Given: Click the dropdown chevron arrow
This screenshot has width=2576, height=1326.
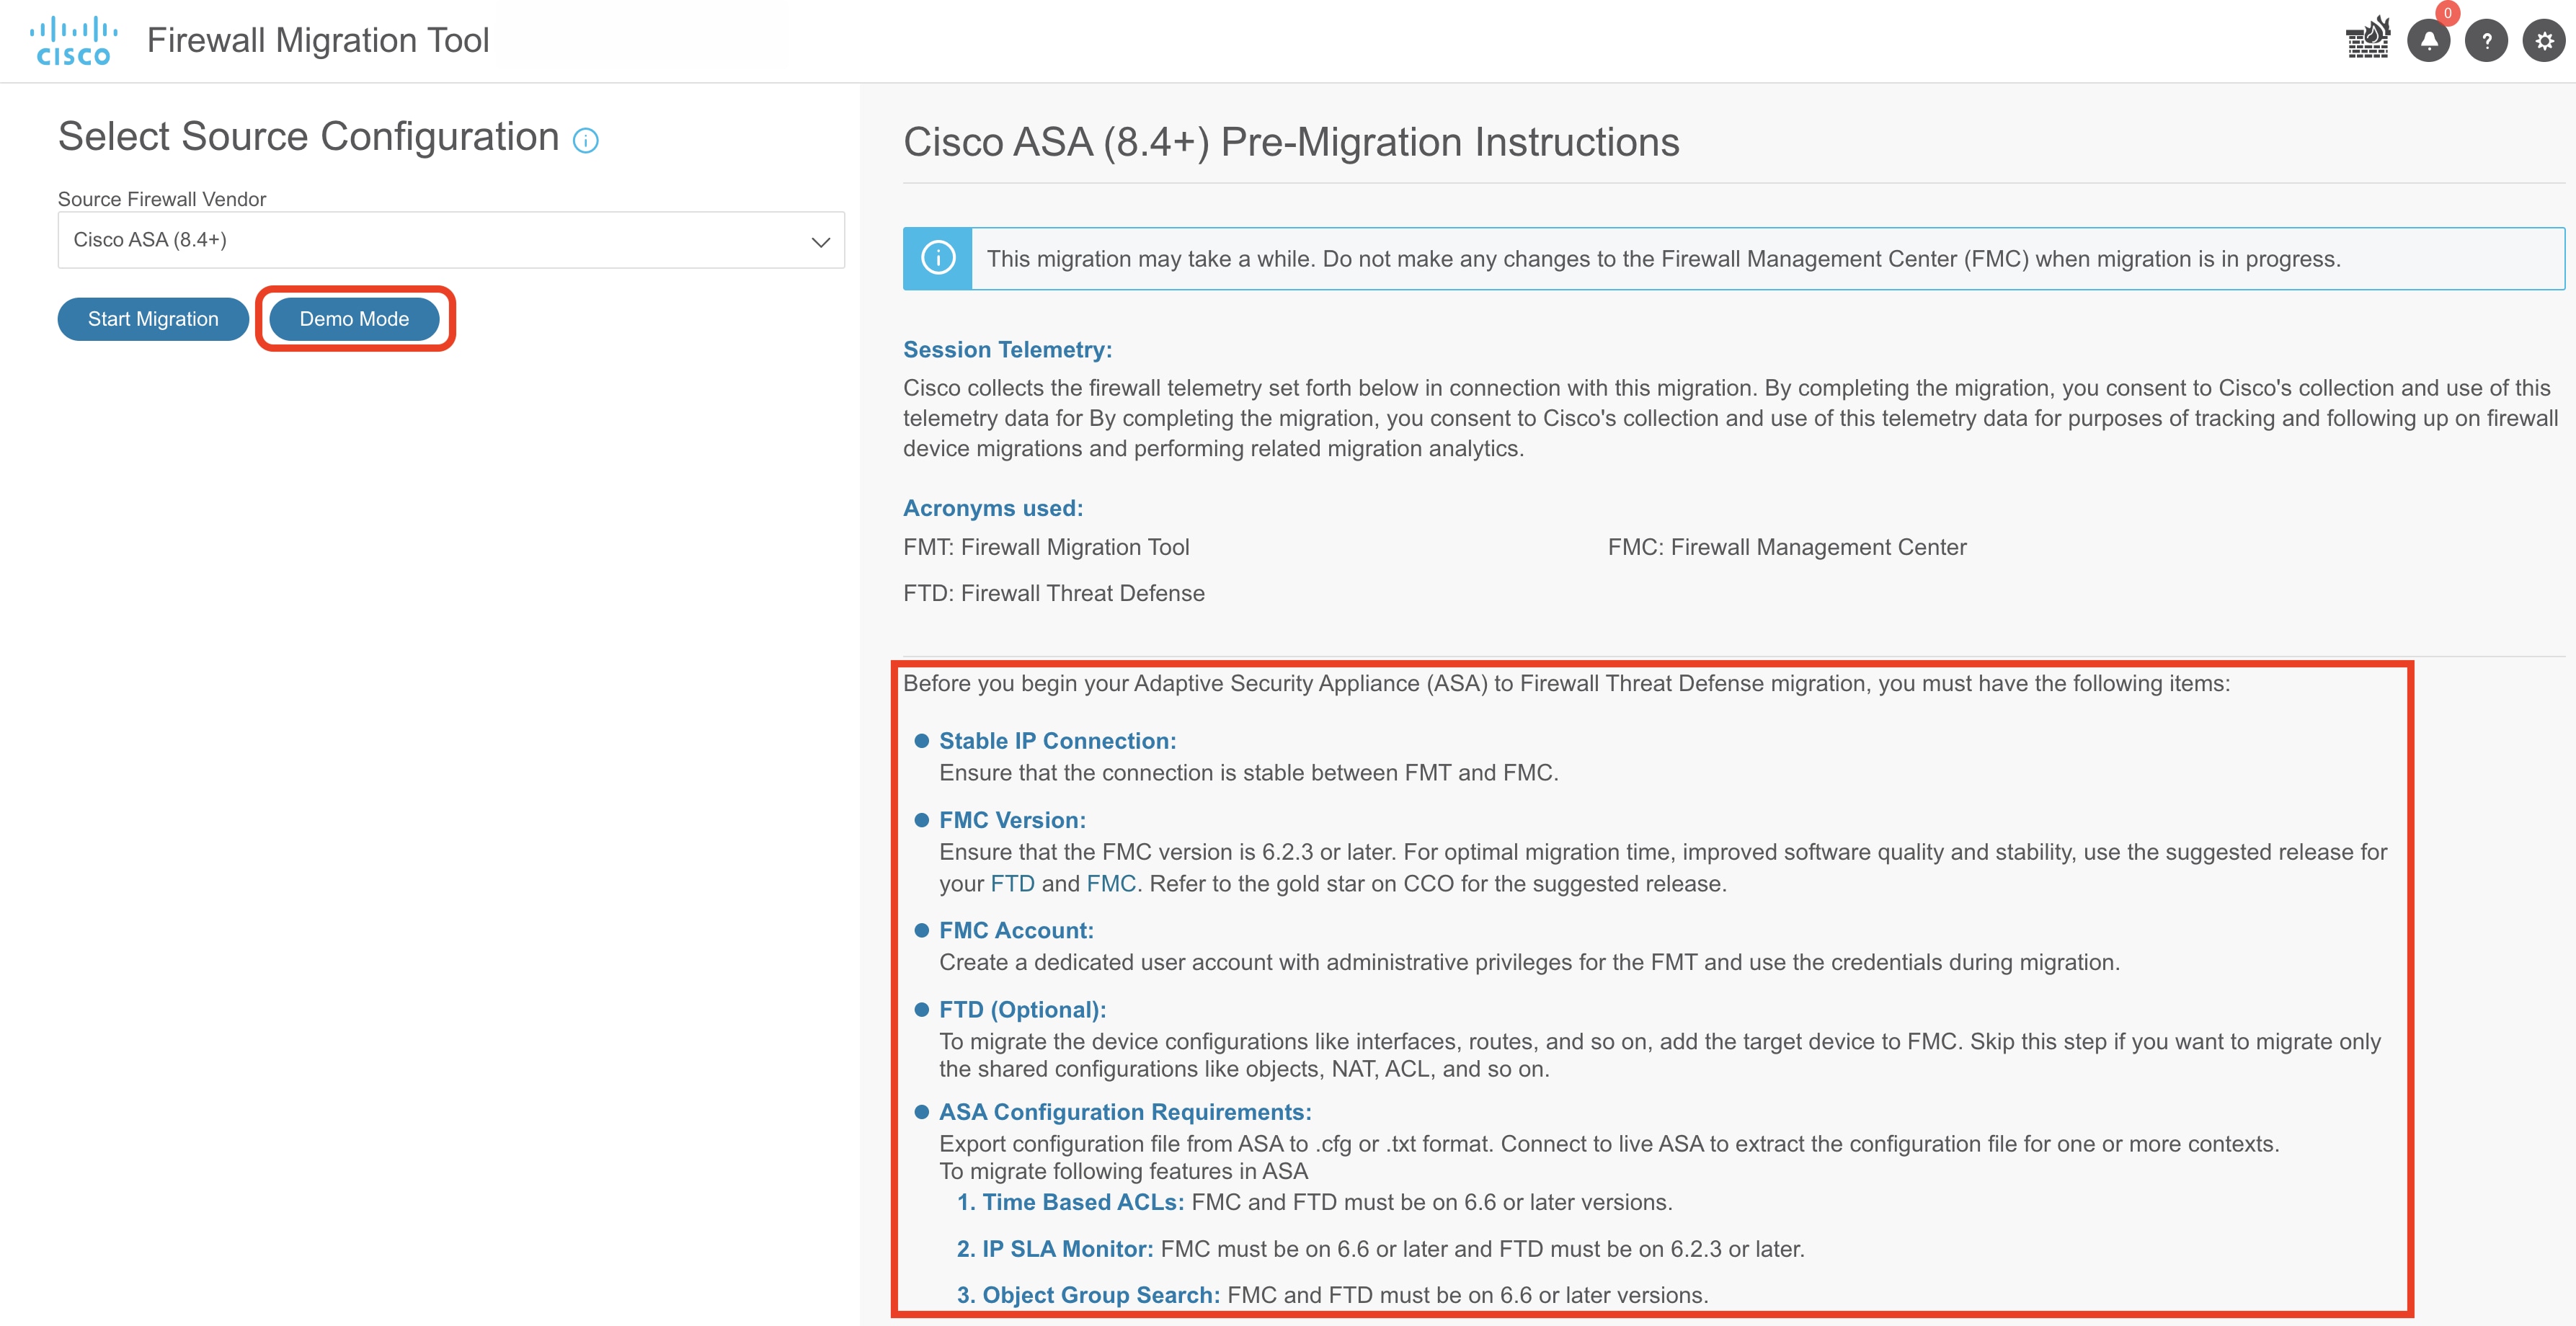Looking at the screenshot, I should pyautogui.click(x=820, y=242).
